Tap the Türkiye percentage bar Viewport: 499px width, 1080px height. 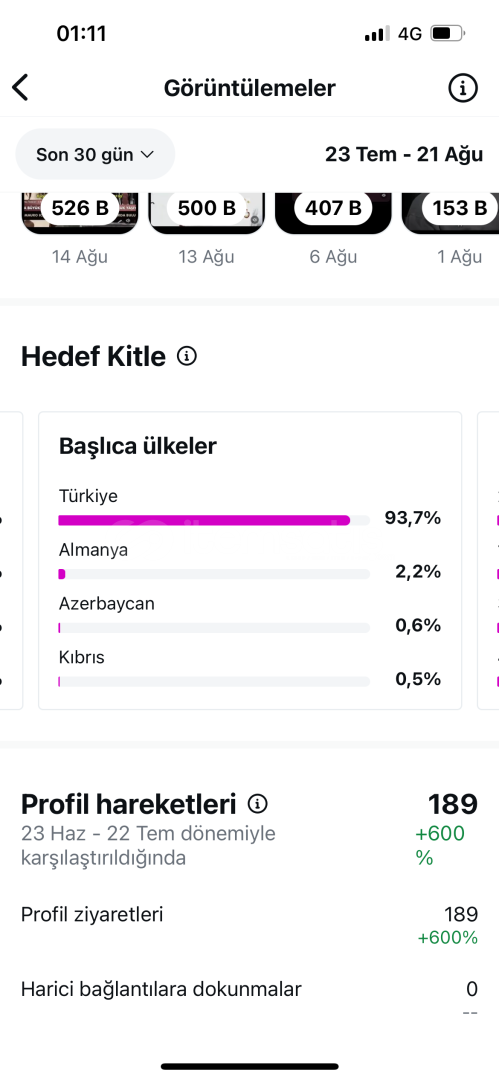point(214,520)
